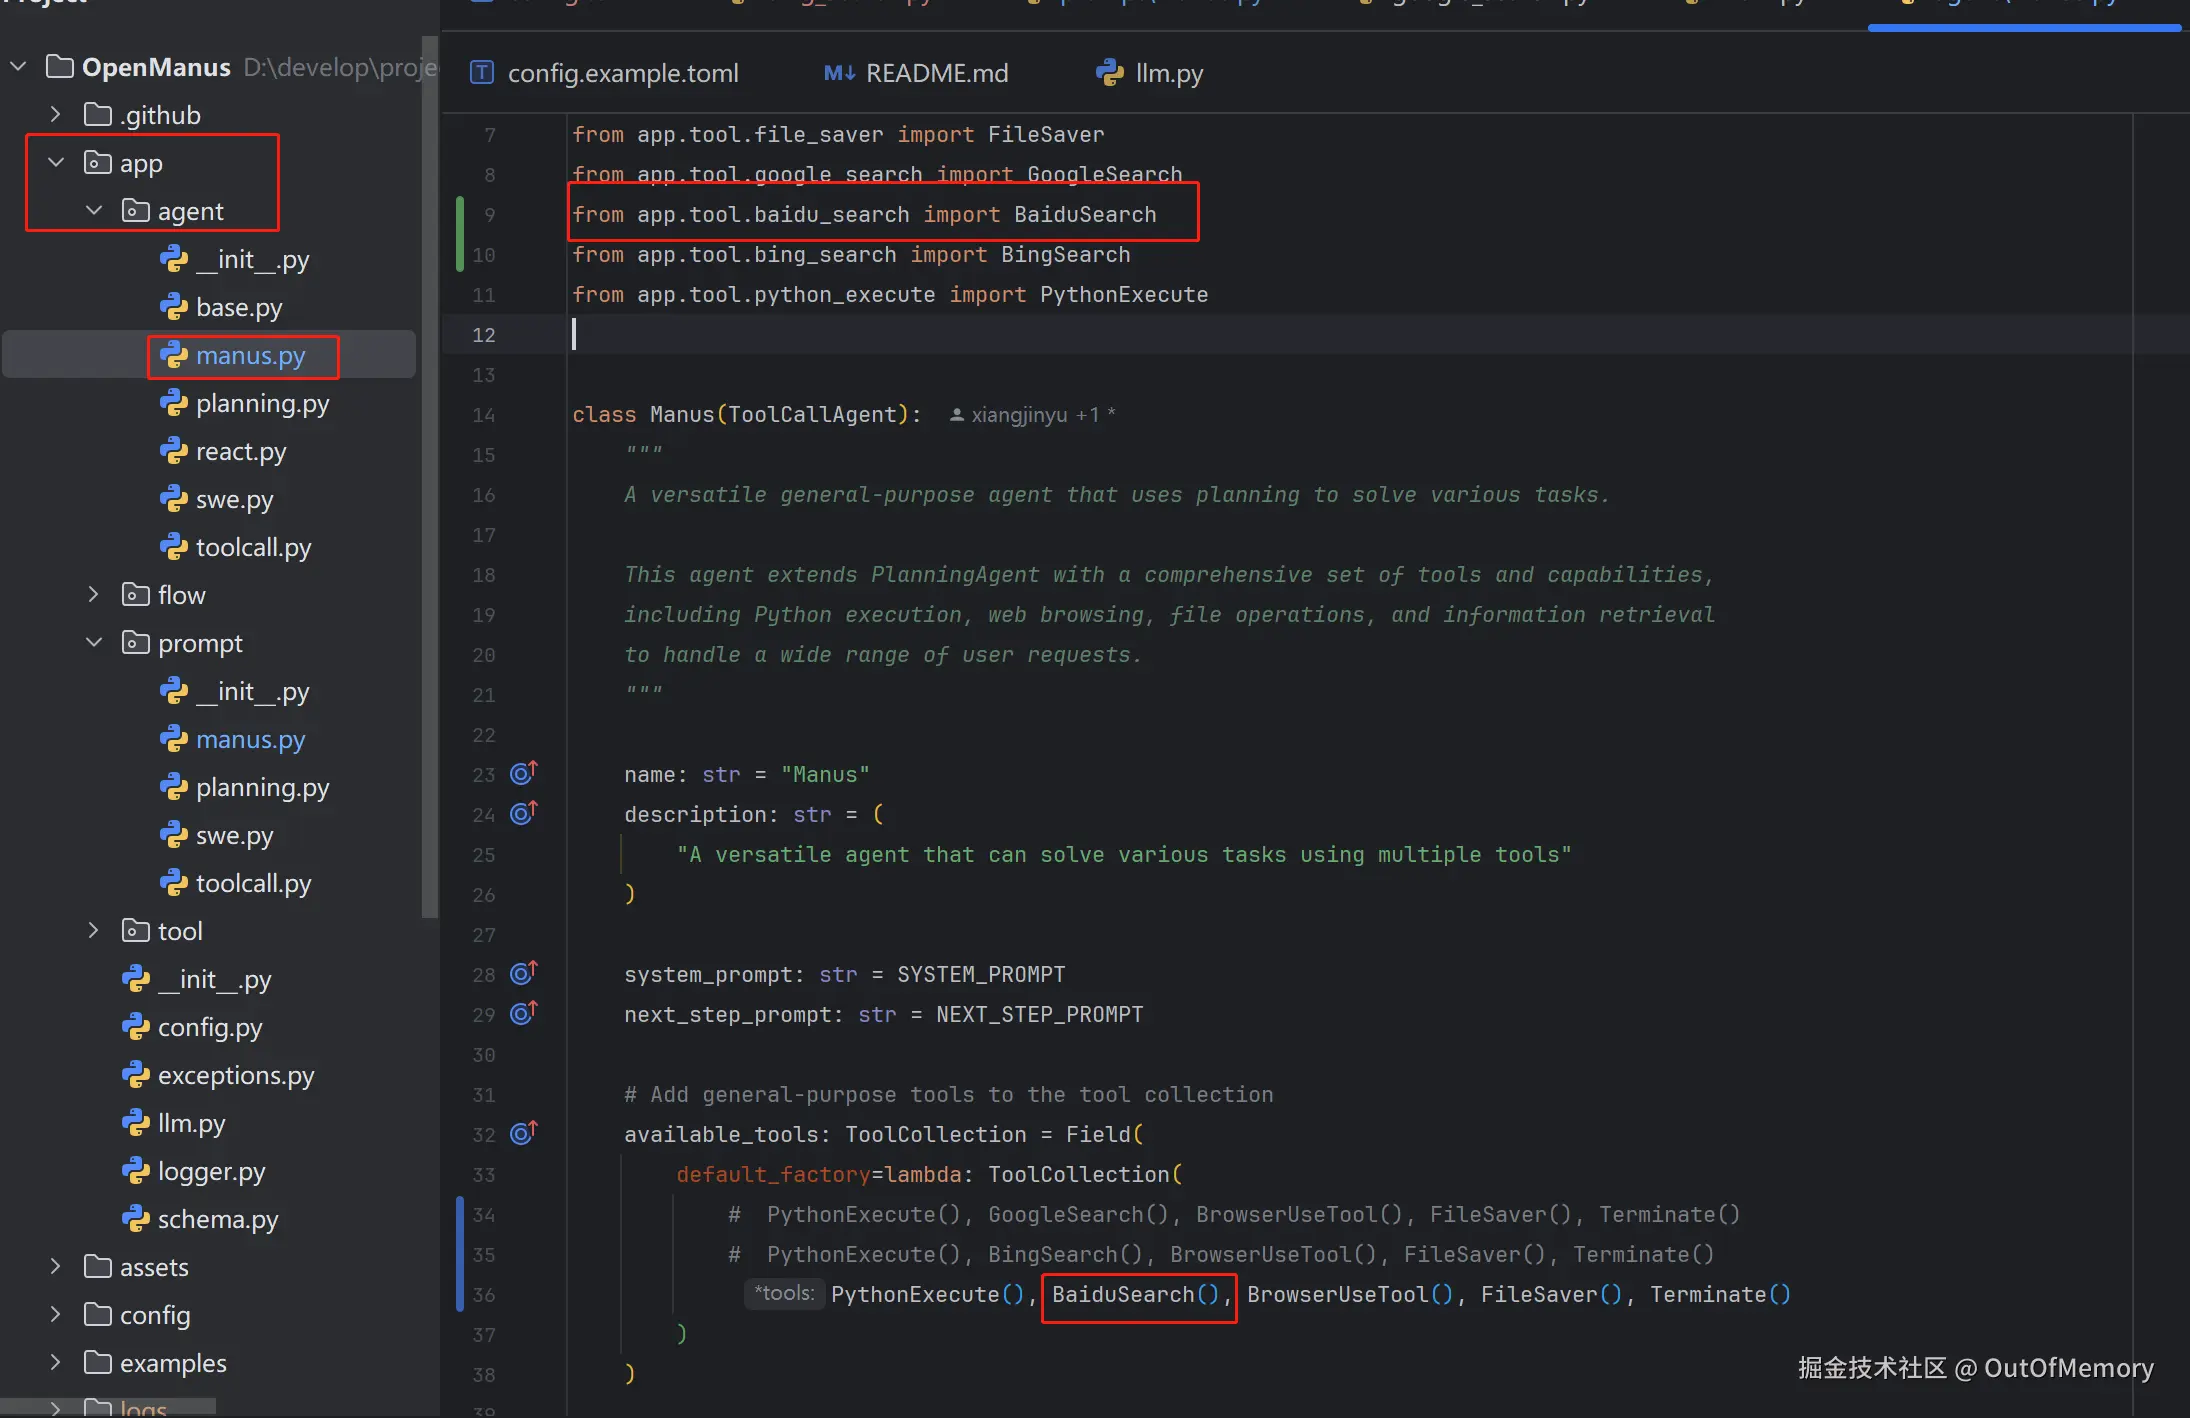Screen dimensions: 2190x1418
Task: Click override gutter icon on line 23
Action: 523,773
